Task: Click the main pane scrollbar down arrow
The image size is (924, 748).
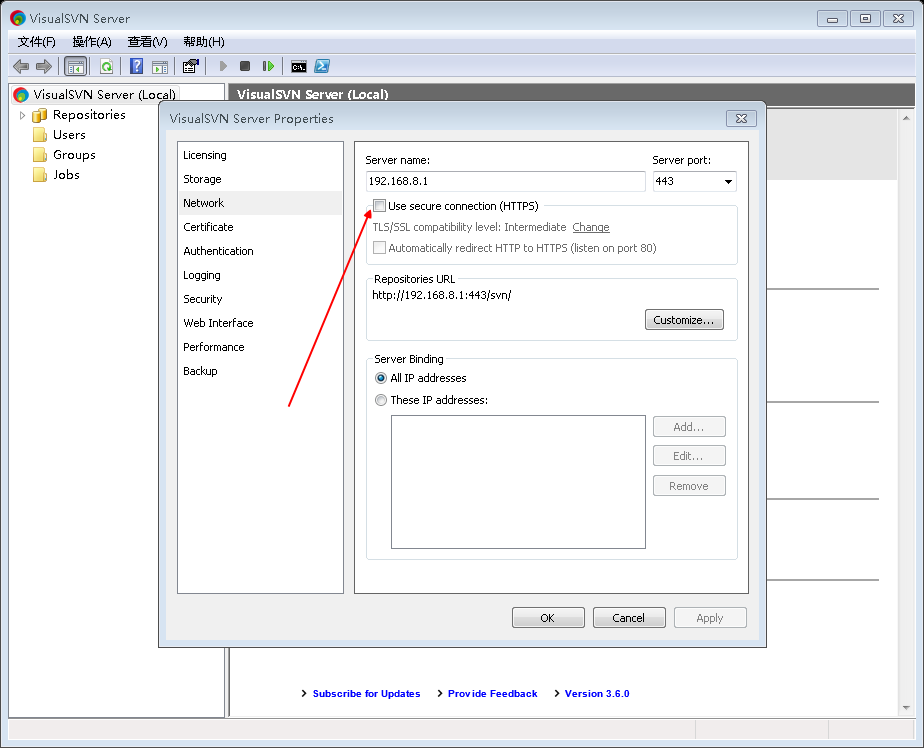Action: (x=906, y=708)
